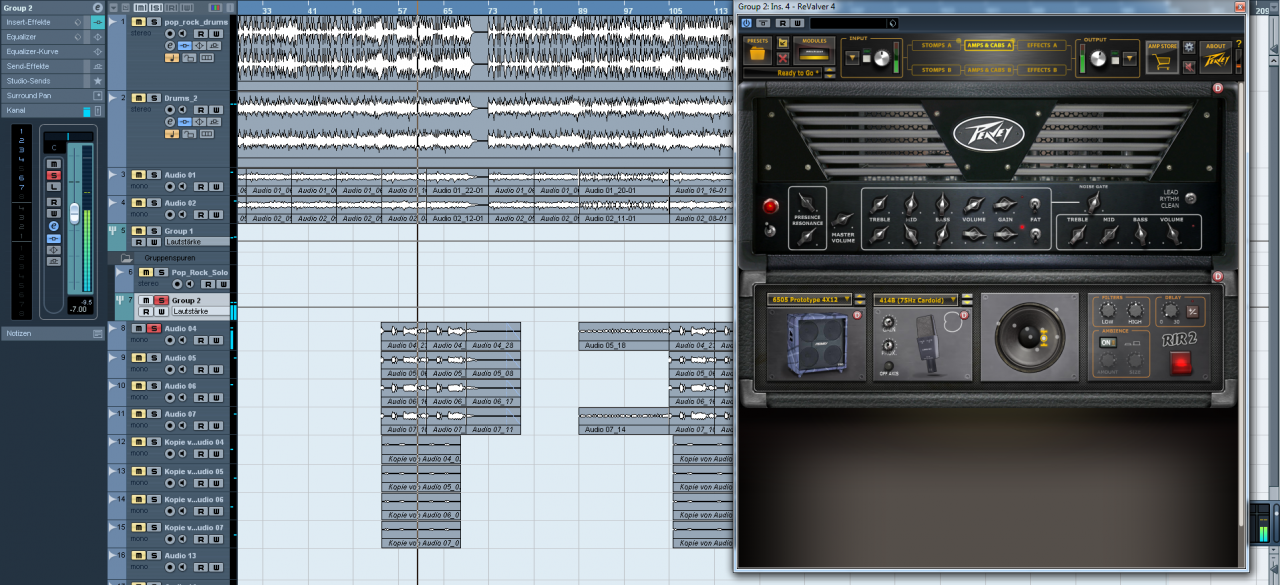1280x585 pixels.
Task: Open the input options dropdown arrow
Action: point(851,59)
